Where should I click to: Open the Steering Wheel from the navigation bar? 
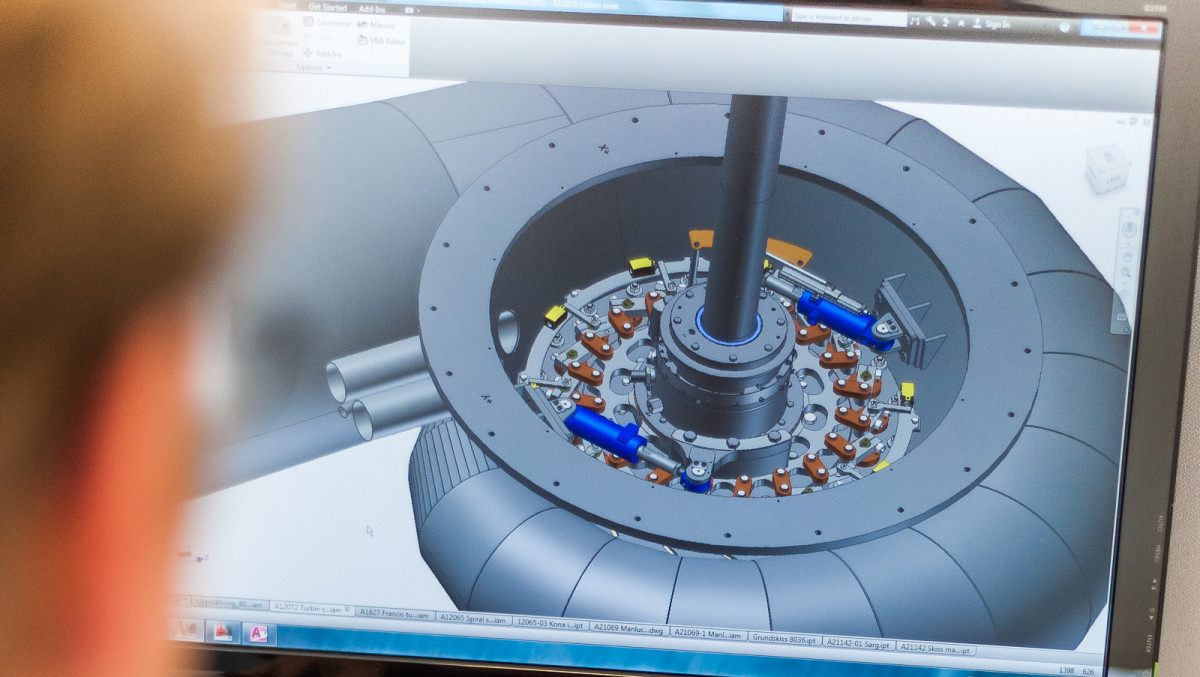1128,231
